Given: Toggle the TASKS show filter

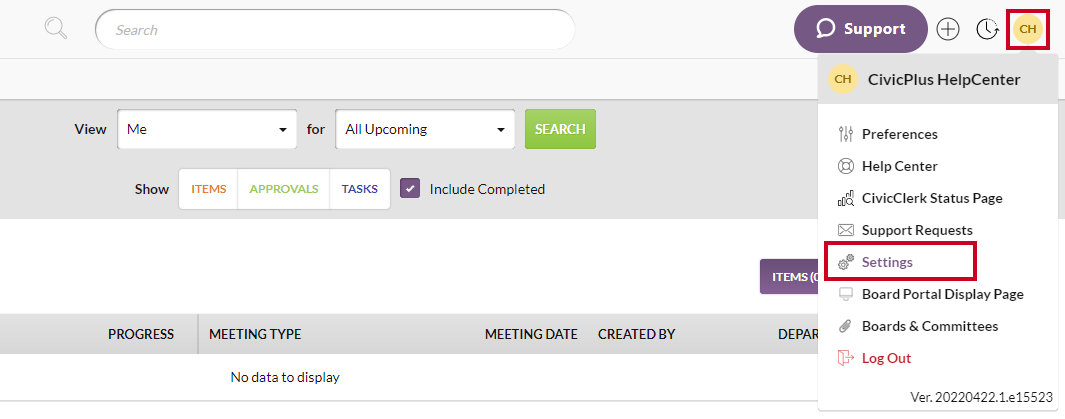Looking at the screenshot, I should point(360,189).
